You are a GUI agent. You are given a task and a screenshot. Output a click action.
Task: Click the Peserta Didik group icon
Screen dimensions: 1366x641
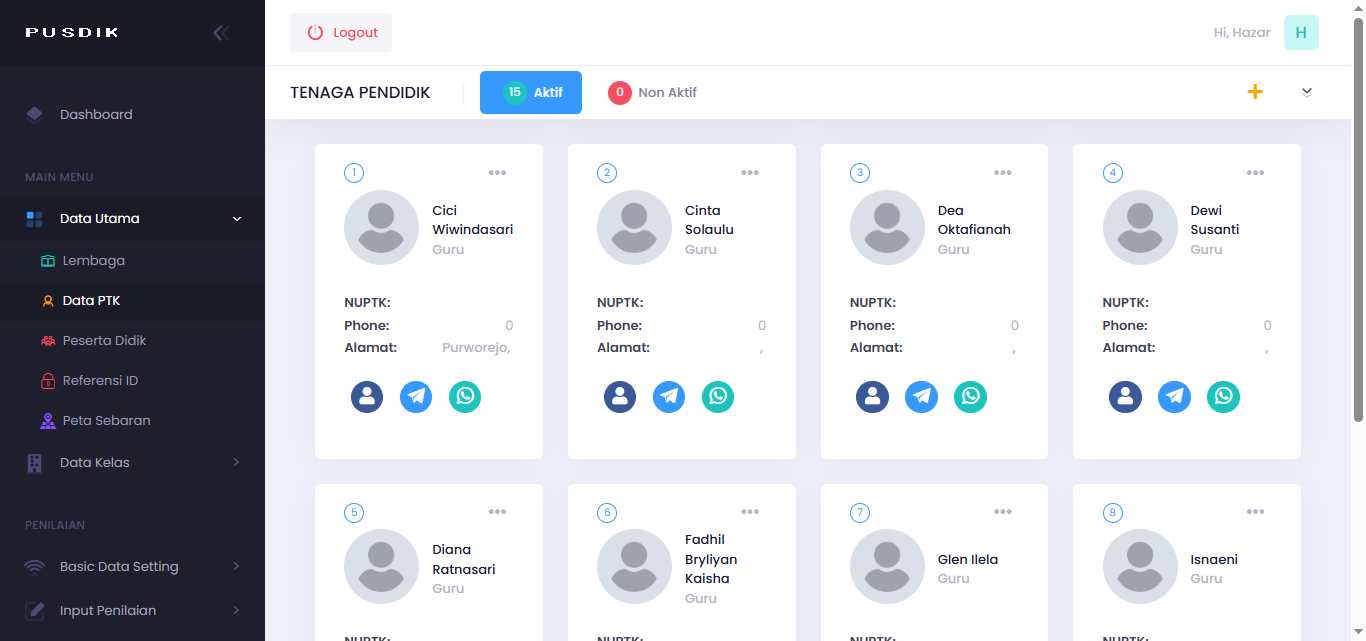coord(48,341)
